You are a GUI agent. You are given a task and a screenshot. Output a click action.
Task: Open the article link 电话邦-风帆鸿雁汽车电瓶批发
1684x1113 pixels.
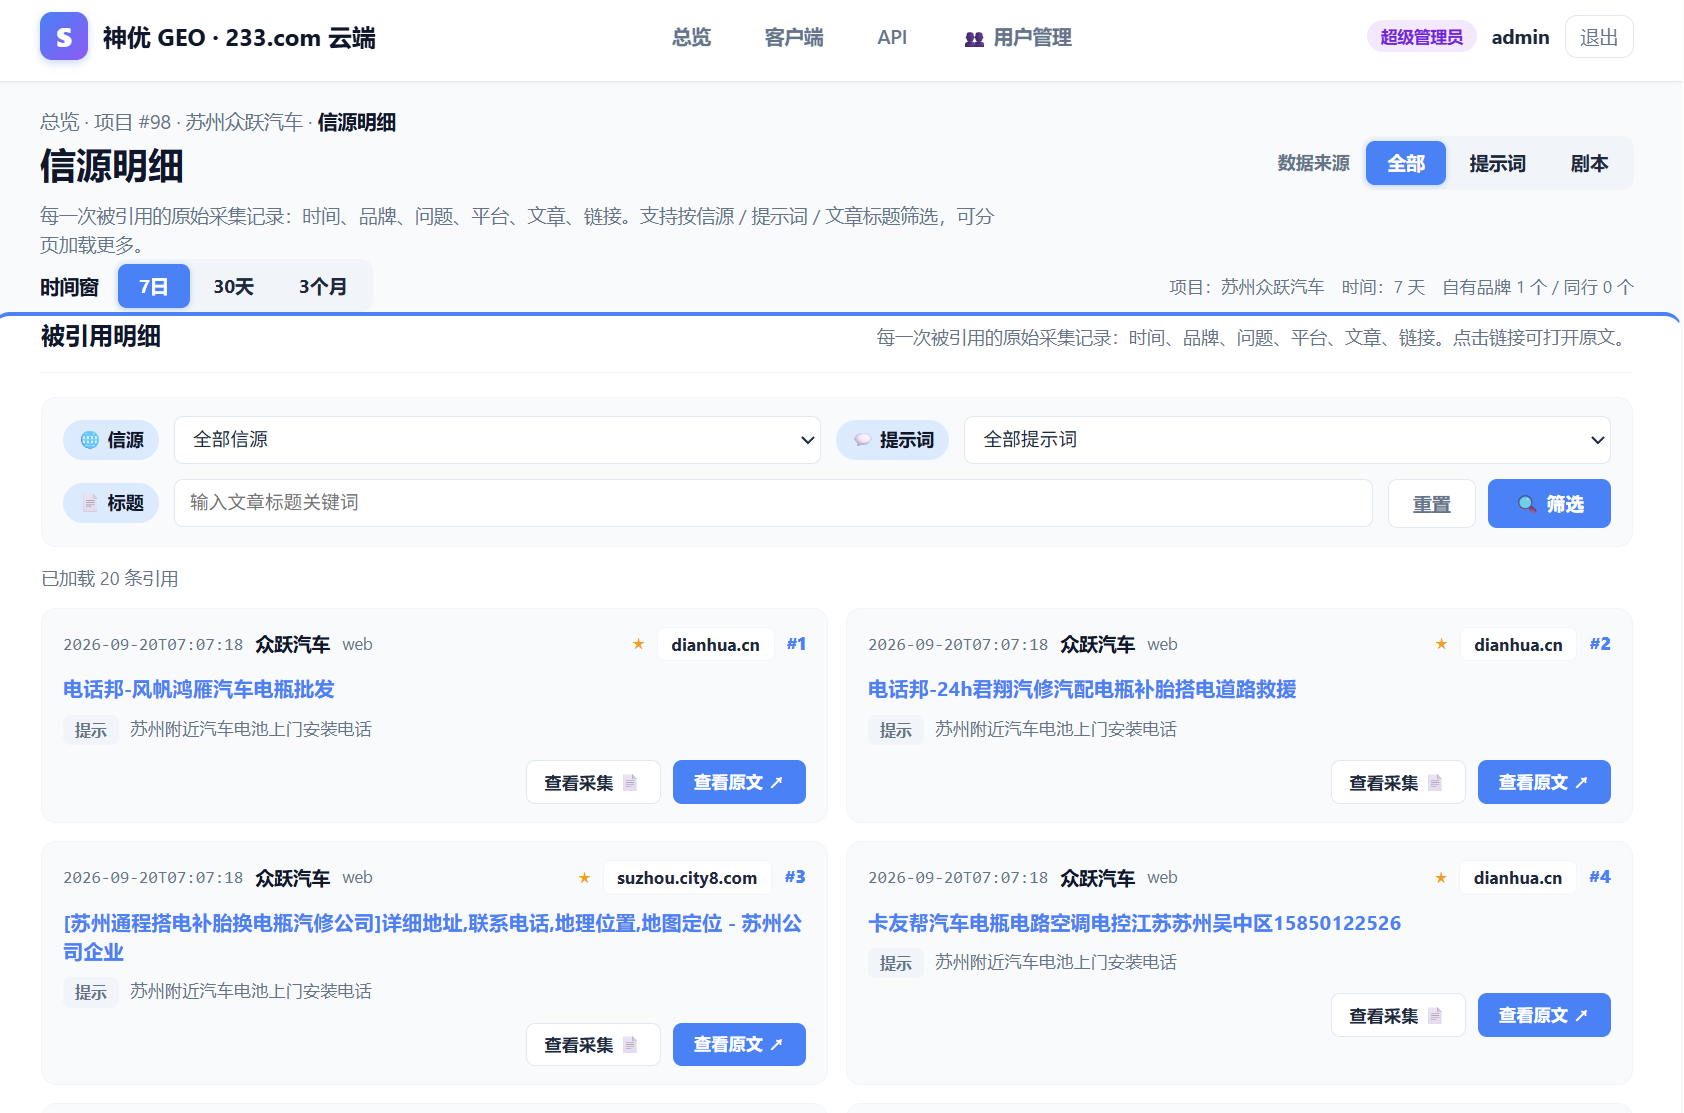(199, 689)
